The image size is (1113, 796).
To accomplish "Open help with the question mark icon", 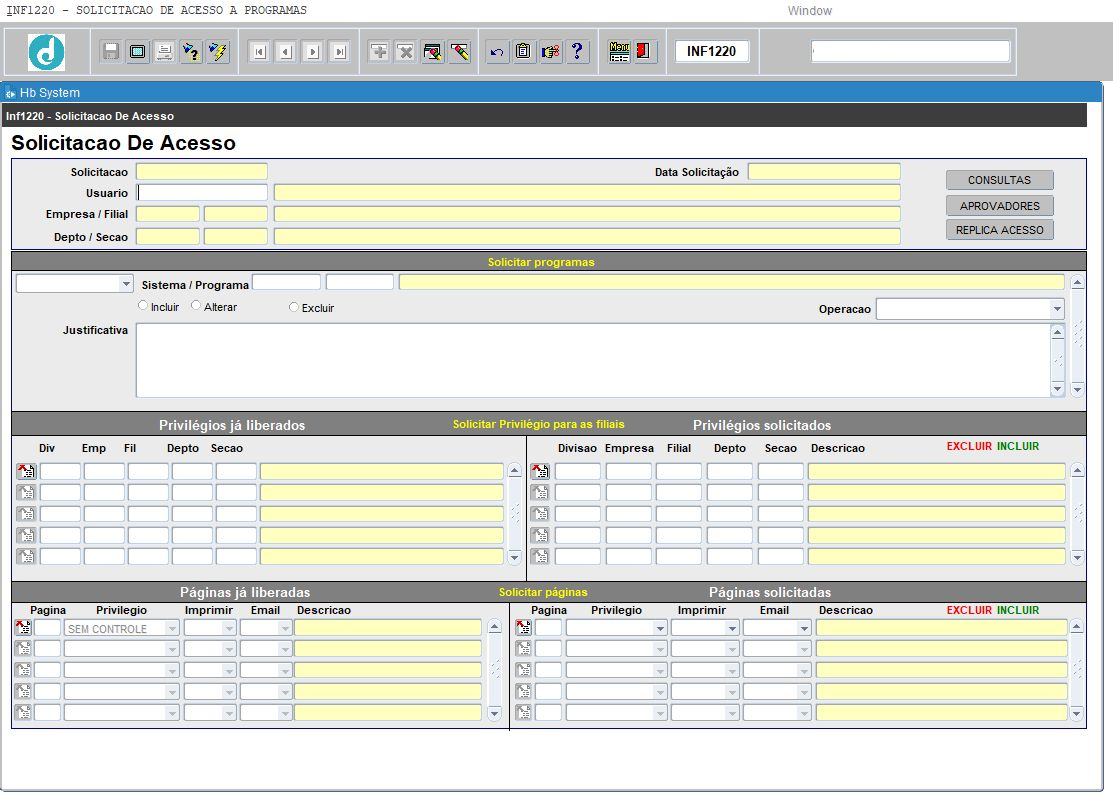I will (577, 51).
